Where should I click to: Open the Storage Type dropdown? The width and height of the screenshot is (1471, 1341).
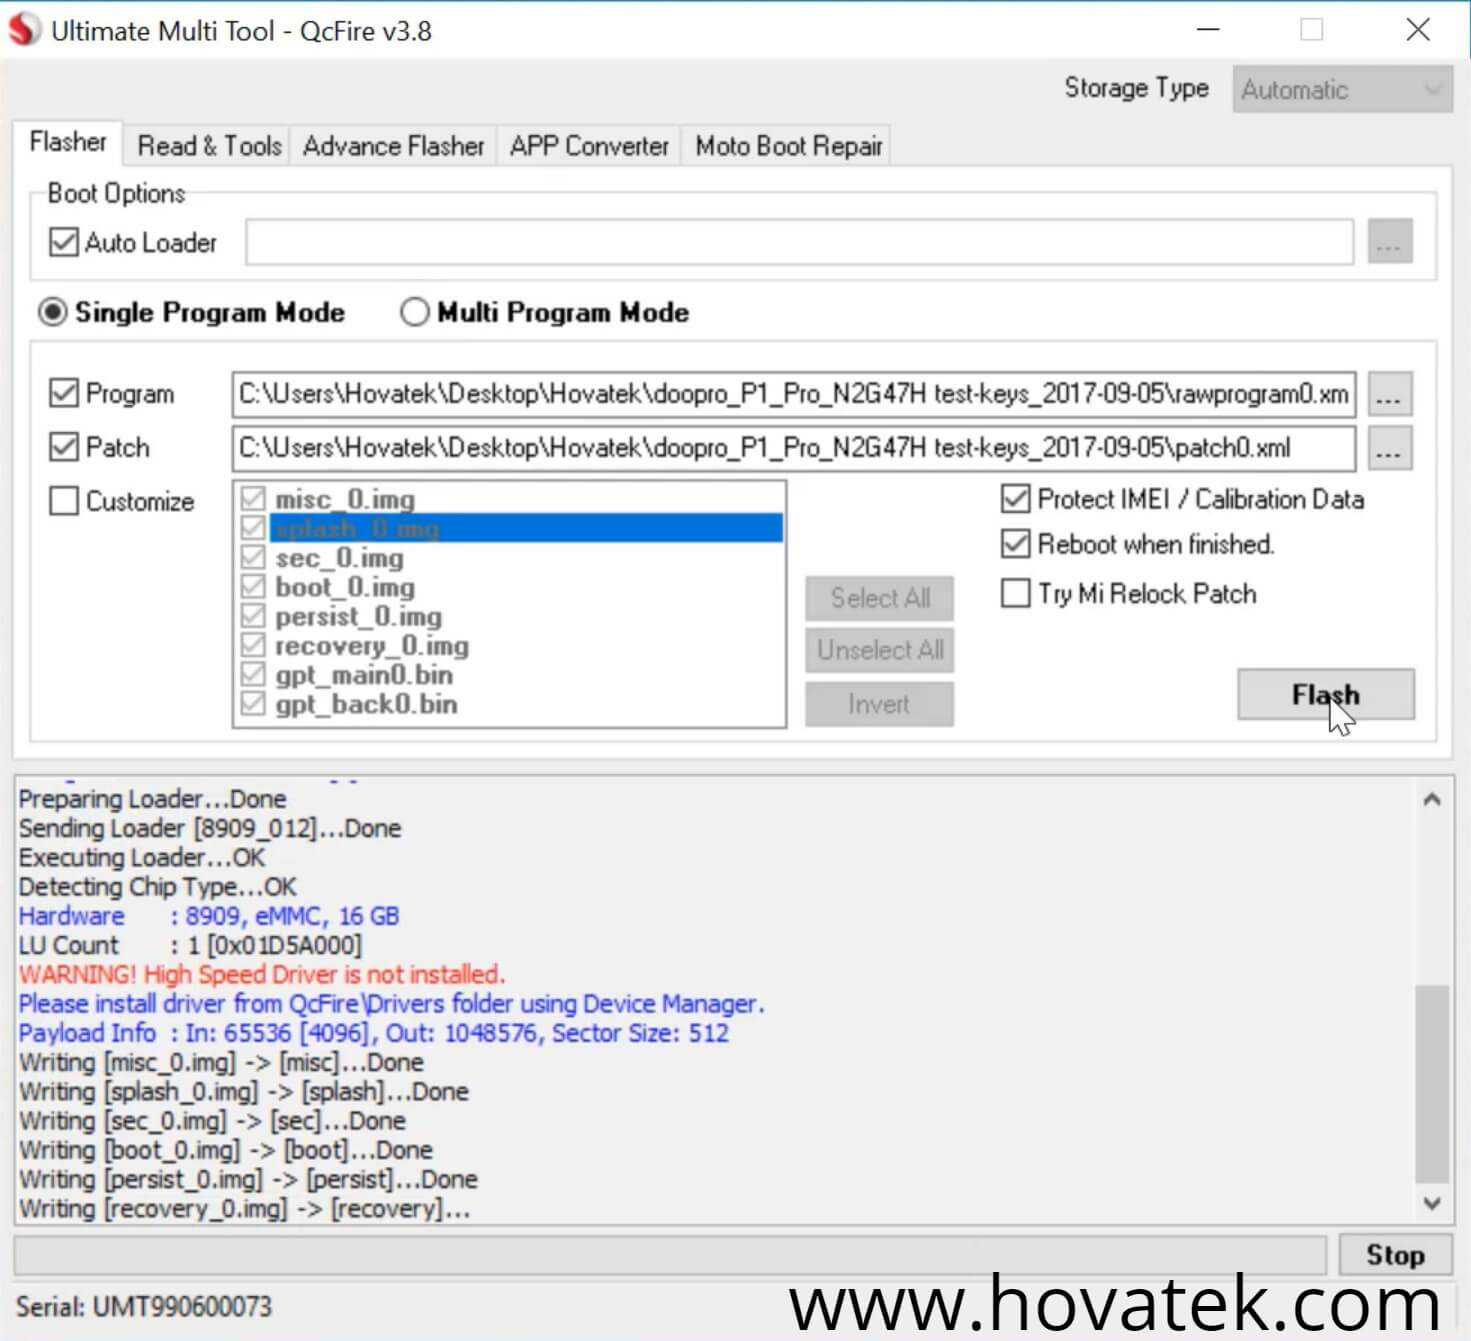1341,90
